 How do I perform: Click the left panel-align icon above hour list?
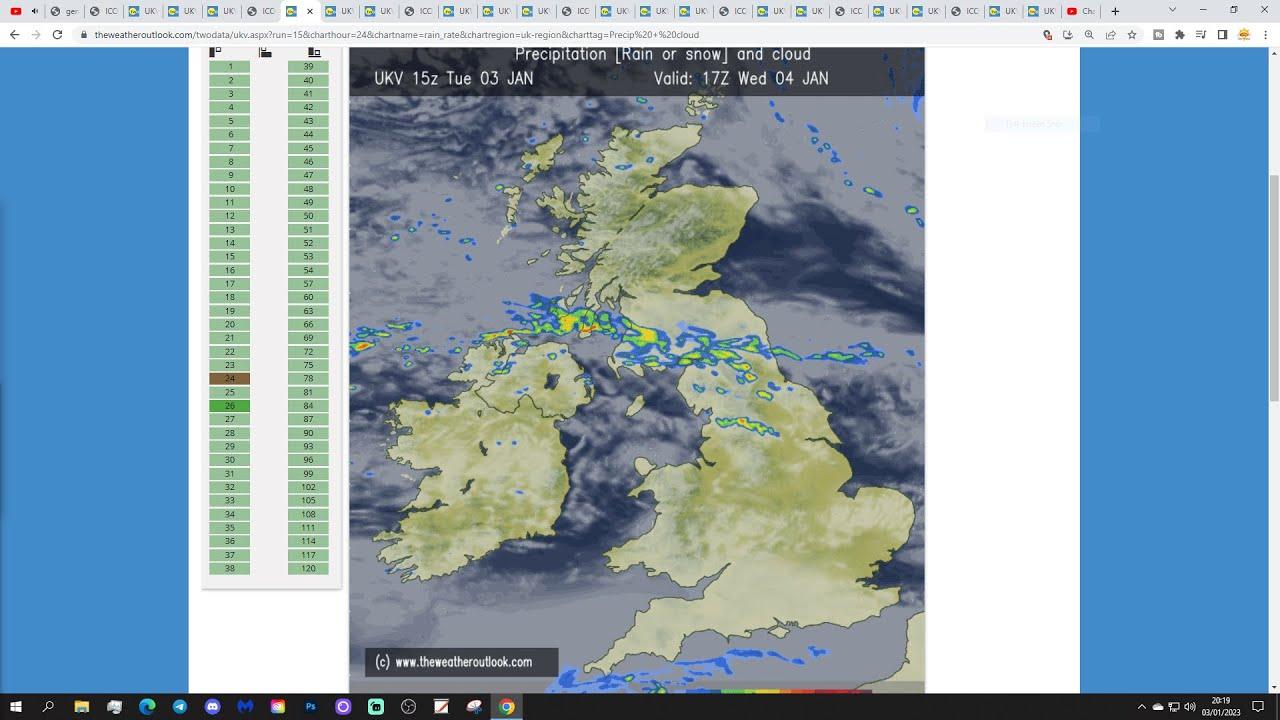tap(215, 52)
